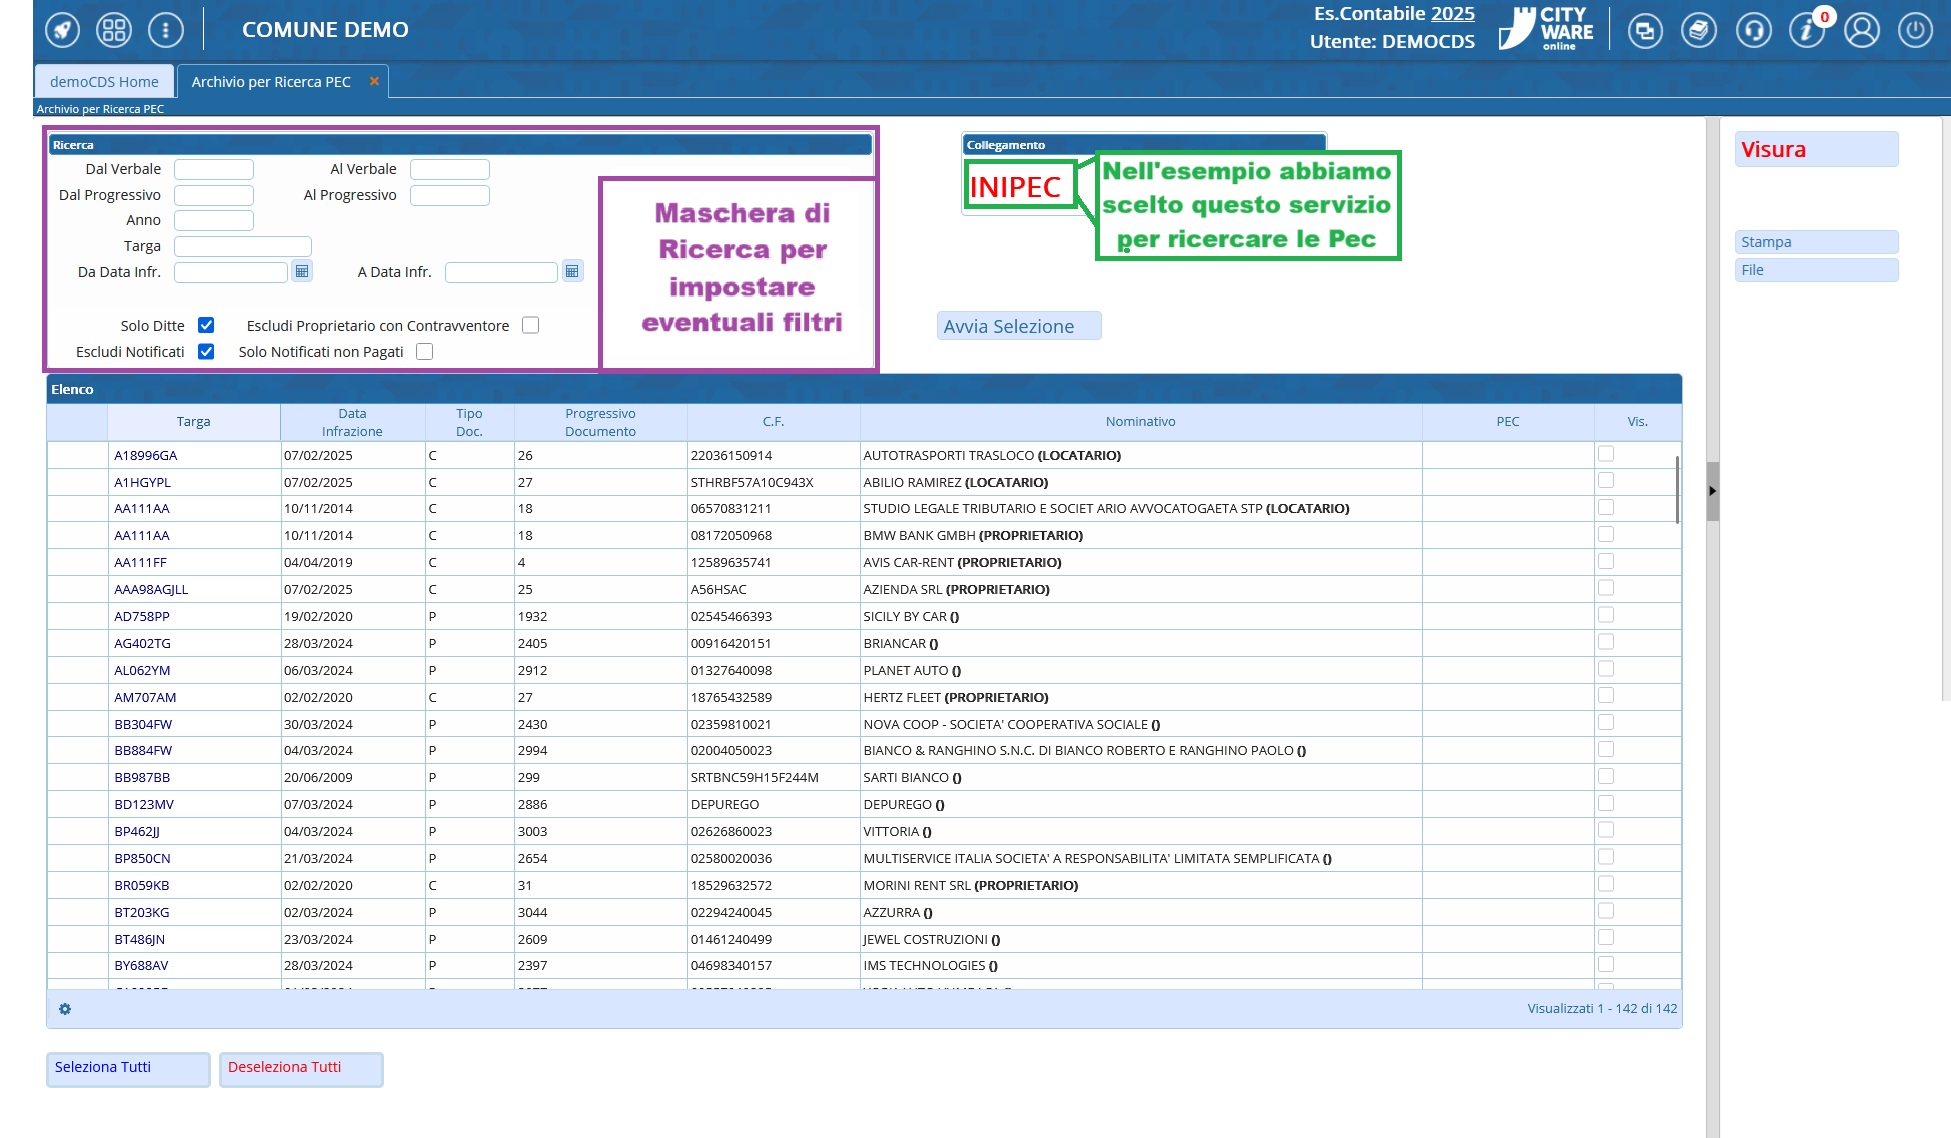Viewport: 1951px width, 1138px height.
Task: Open calendar picker for A Data Infr.
Action: pos(572,271)
